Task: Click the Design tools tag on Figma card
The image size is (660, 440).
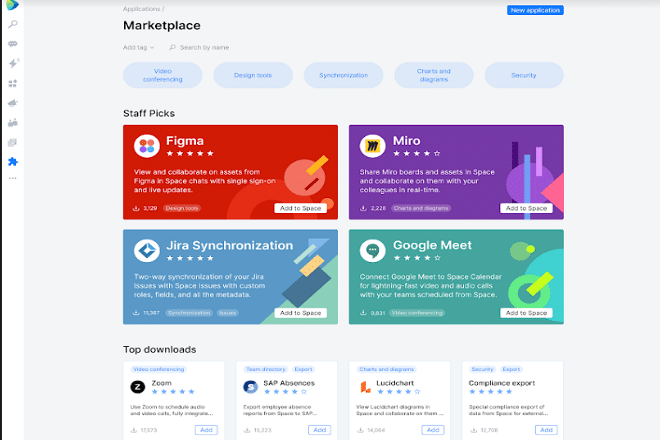Action: (182, 208)
